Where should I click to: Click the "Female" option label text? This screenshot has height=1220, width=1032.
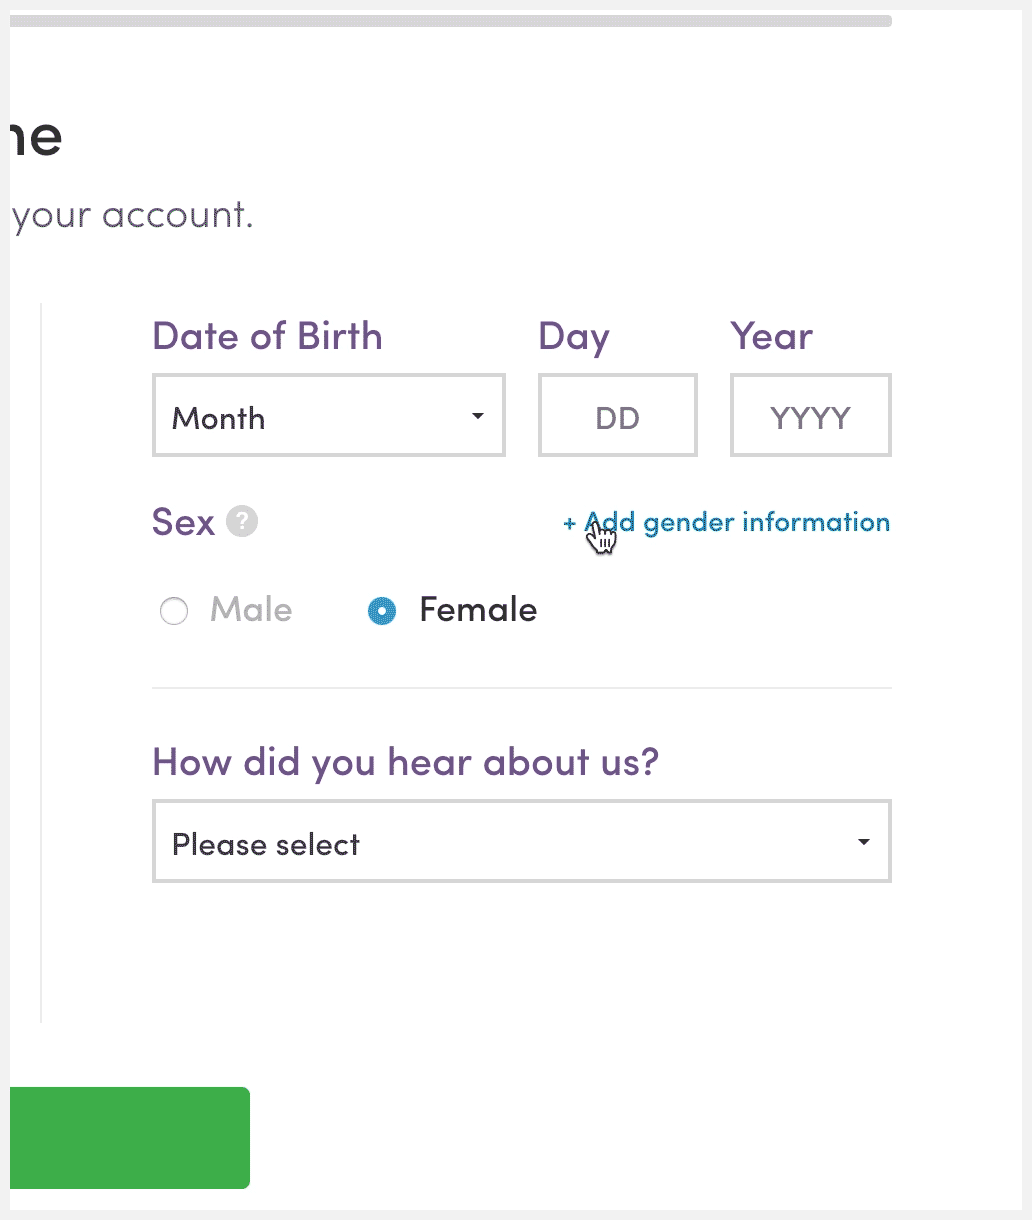point(478,610)
